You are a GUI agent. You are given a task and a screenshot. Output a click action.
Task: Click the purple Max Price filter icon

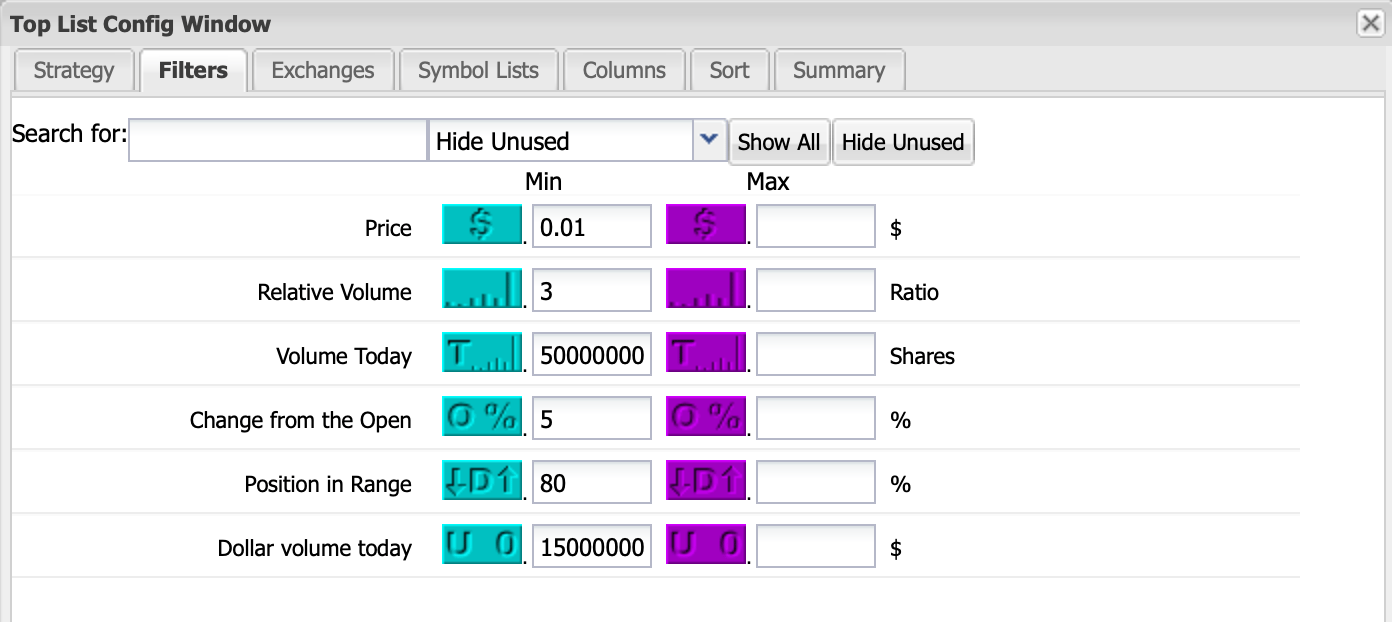(x=705, y=225)
